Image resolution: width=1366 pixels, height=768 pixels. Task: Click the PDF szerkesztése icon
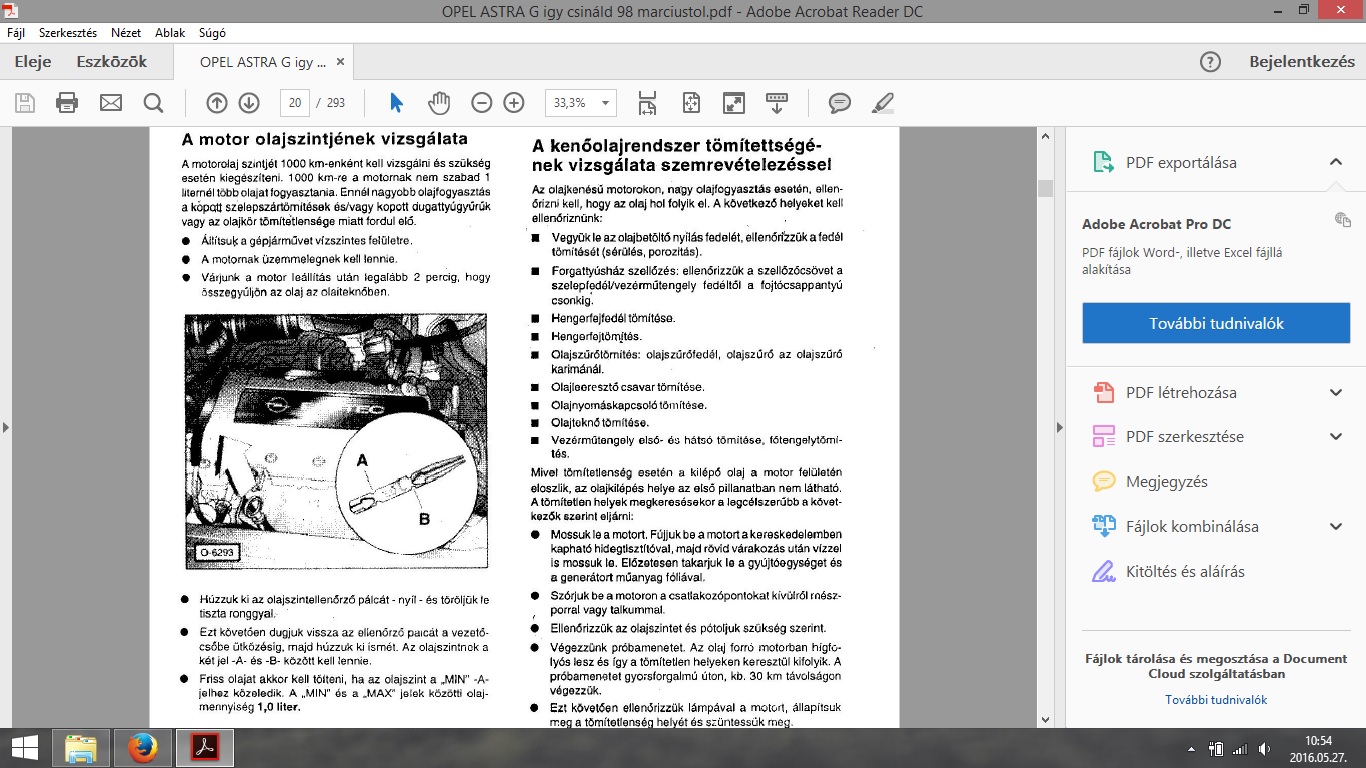(1103, 436)
